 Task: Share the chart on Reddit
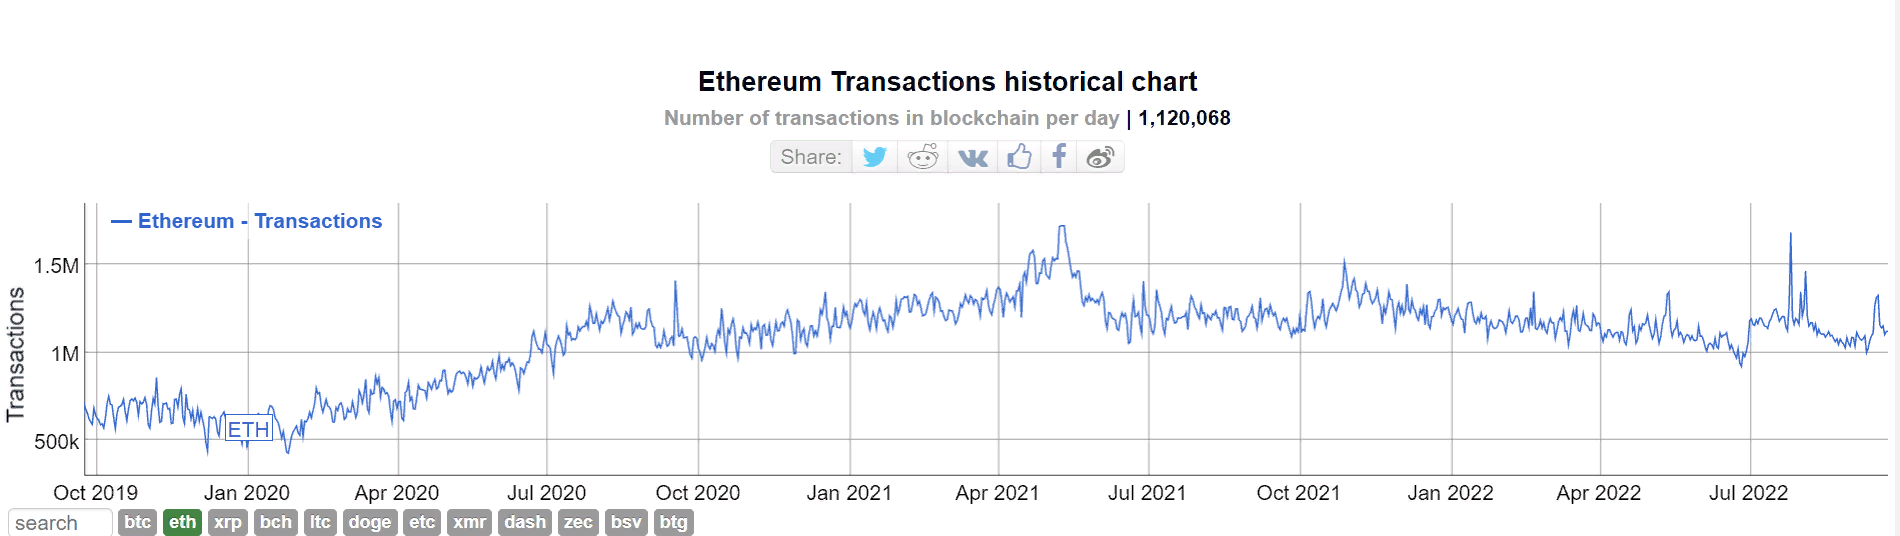[922, 157]
